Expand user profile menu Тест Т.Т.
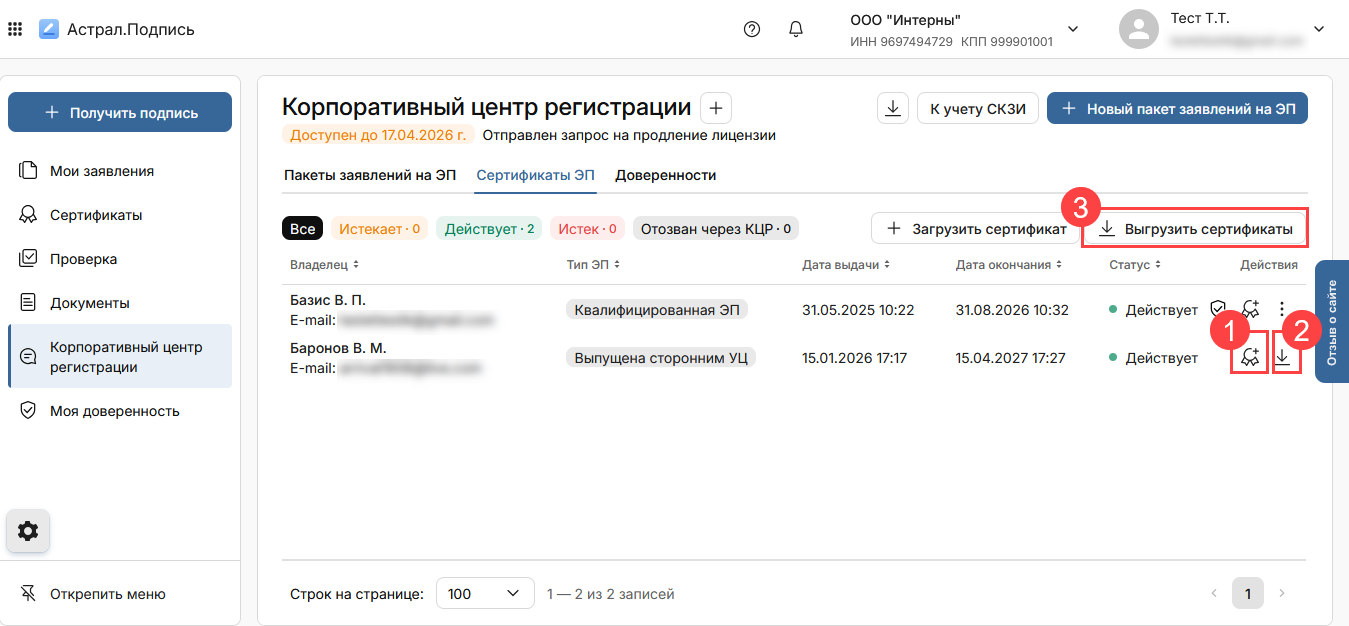Viewport: 1349px width, 626px height. (1318, 29)
